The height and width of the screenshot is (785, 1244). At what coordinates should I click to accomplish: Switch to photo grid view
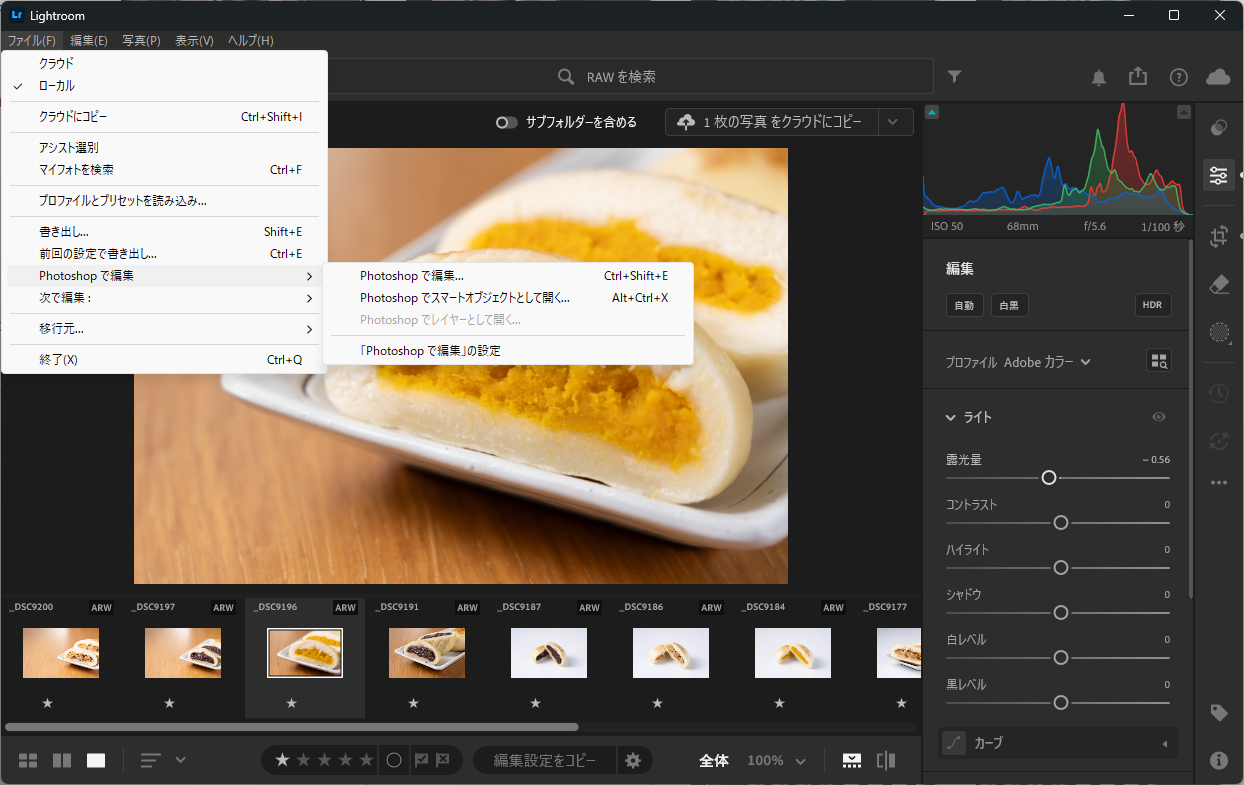tap(28, 760)
